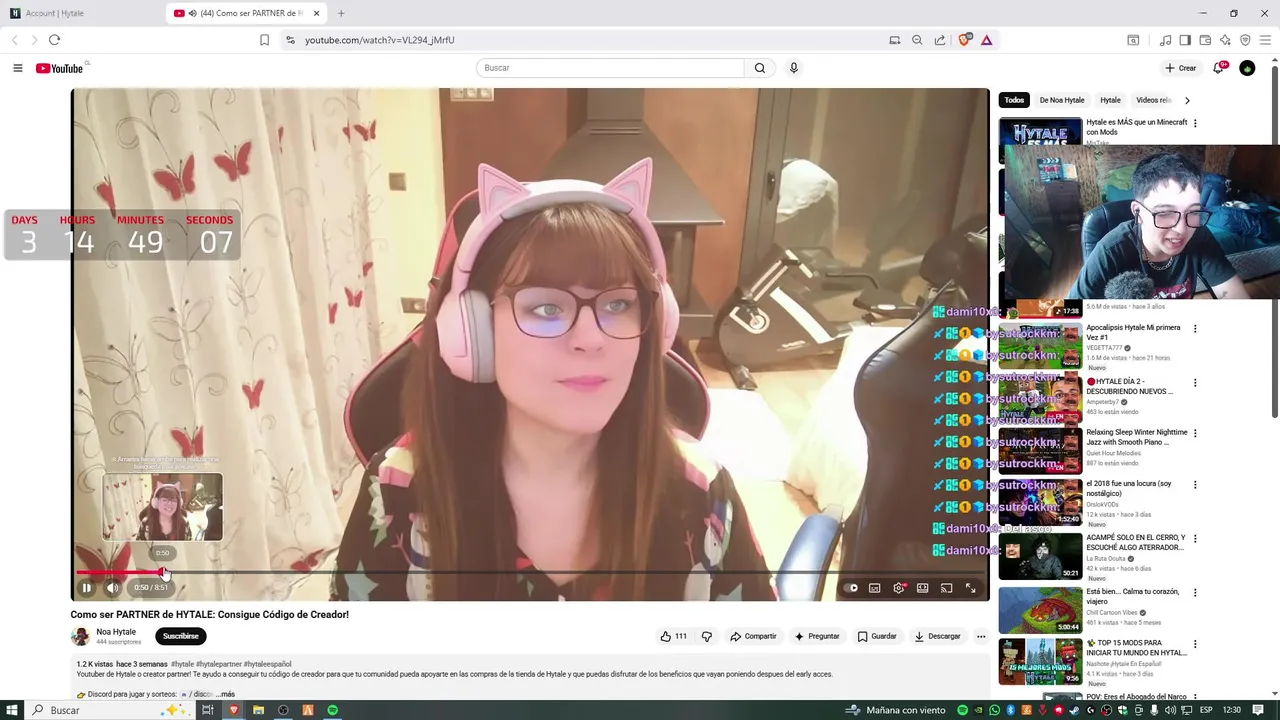Click the Preguntar button

817,636
